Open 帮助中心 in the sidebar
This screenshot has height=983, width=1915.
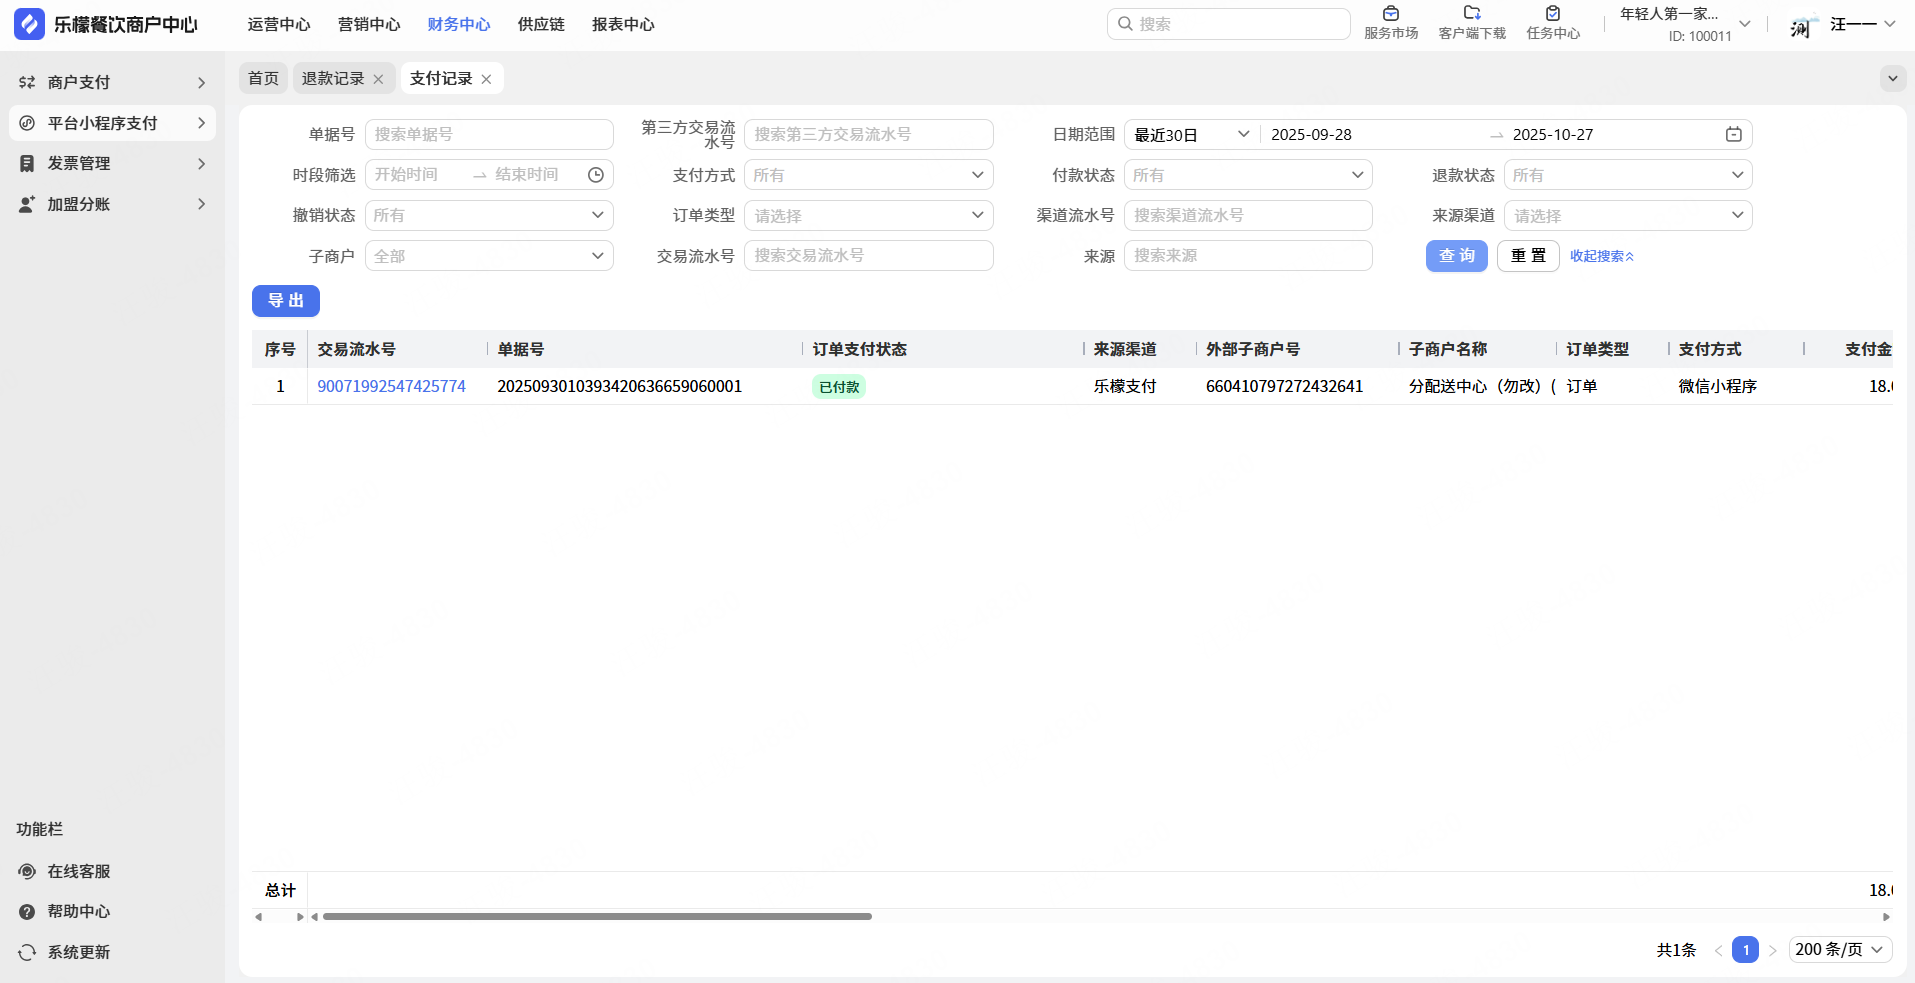[x=78, y=911]
